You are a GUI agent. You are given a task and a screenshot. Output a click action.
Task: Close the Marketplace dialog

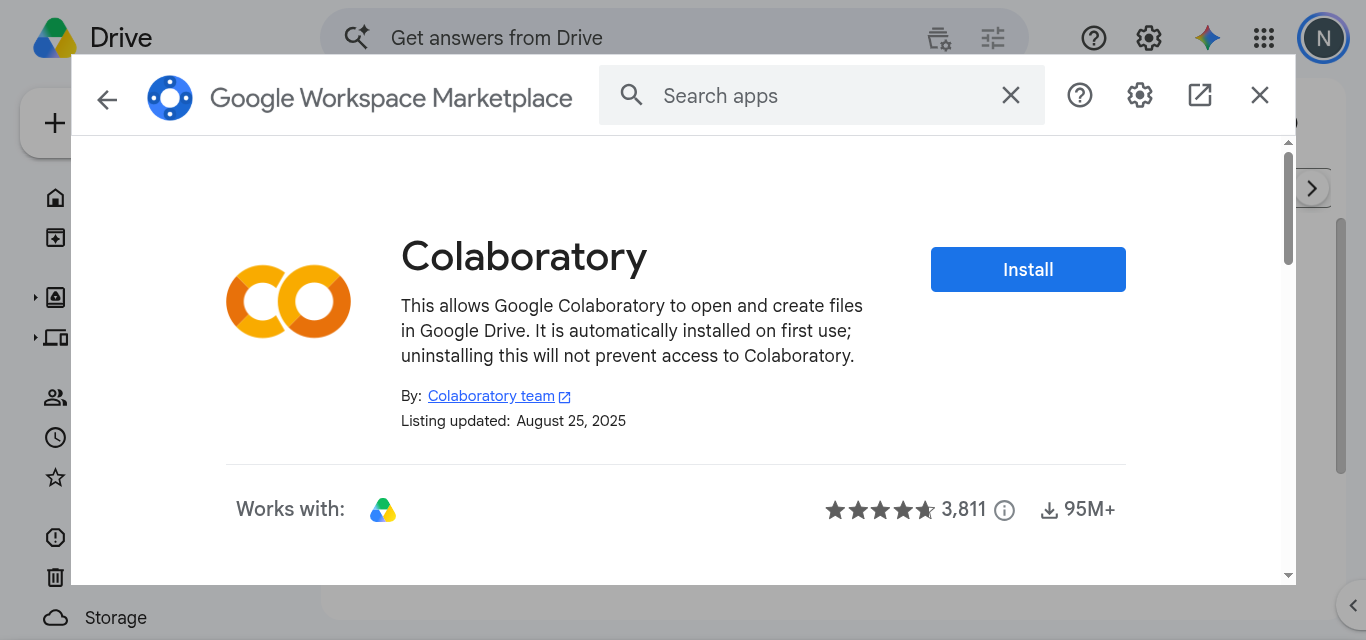coord(1260,95)
